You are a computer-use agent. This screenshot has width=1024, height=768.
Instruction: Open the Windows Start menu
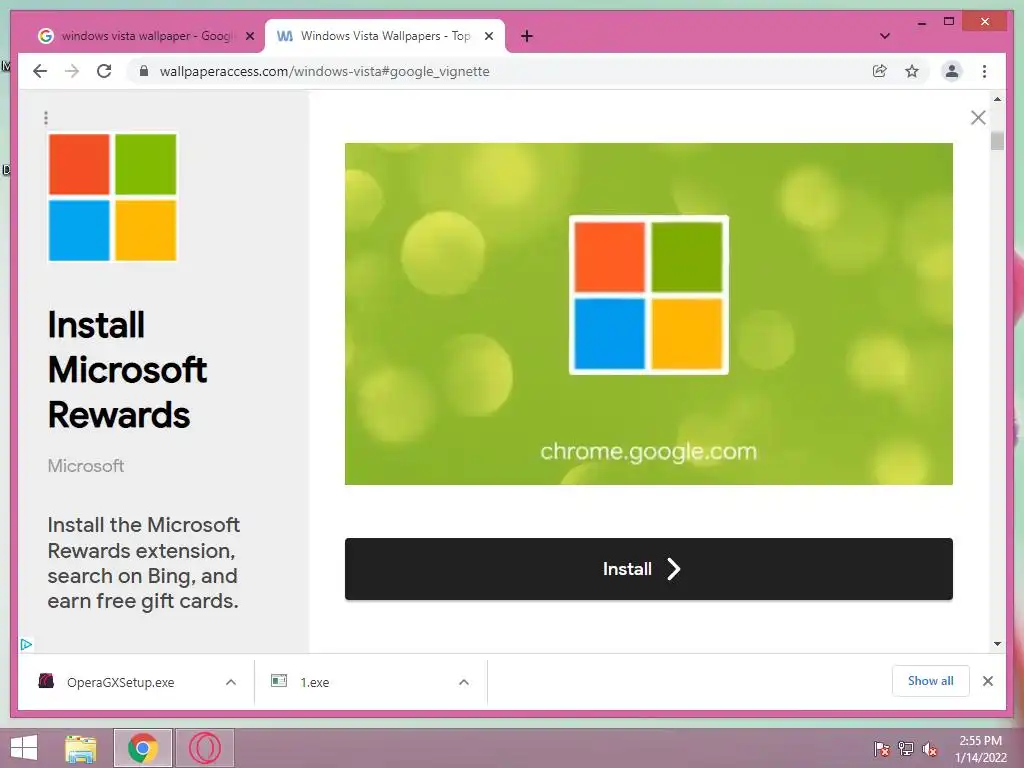click(24, 748)
